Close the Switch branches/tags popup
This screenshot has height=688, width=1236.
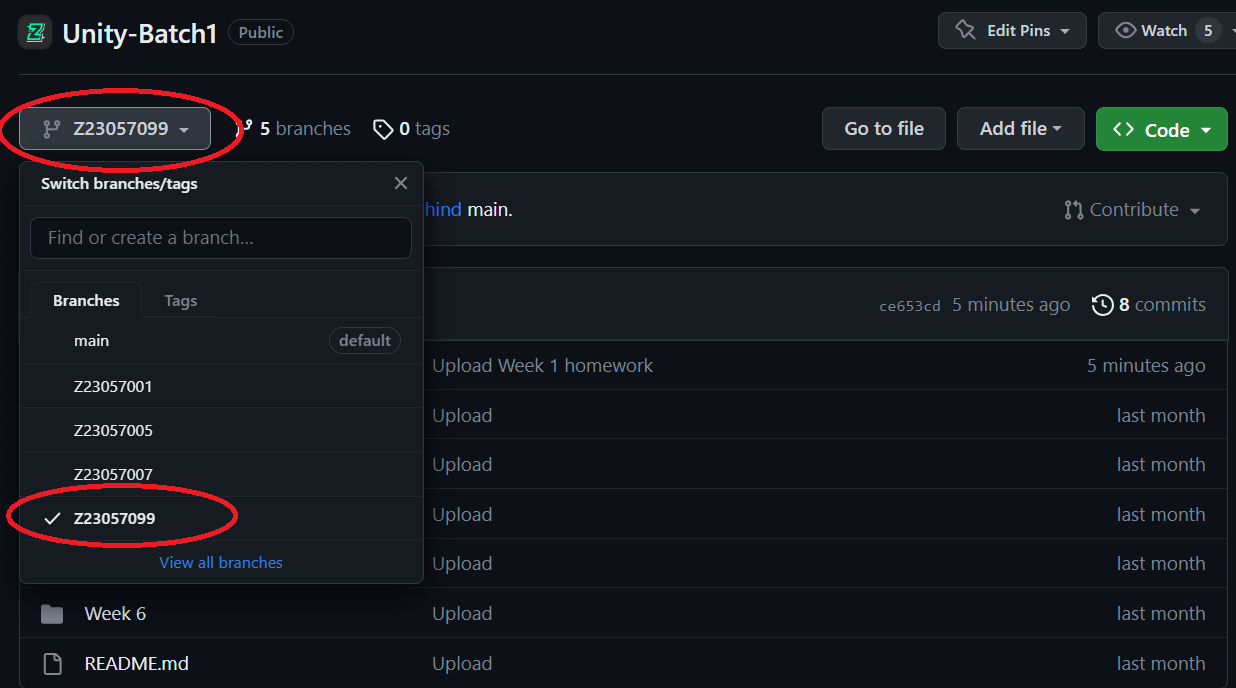click(401, 183)
